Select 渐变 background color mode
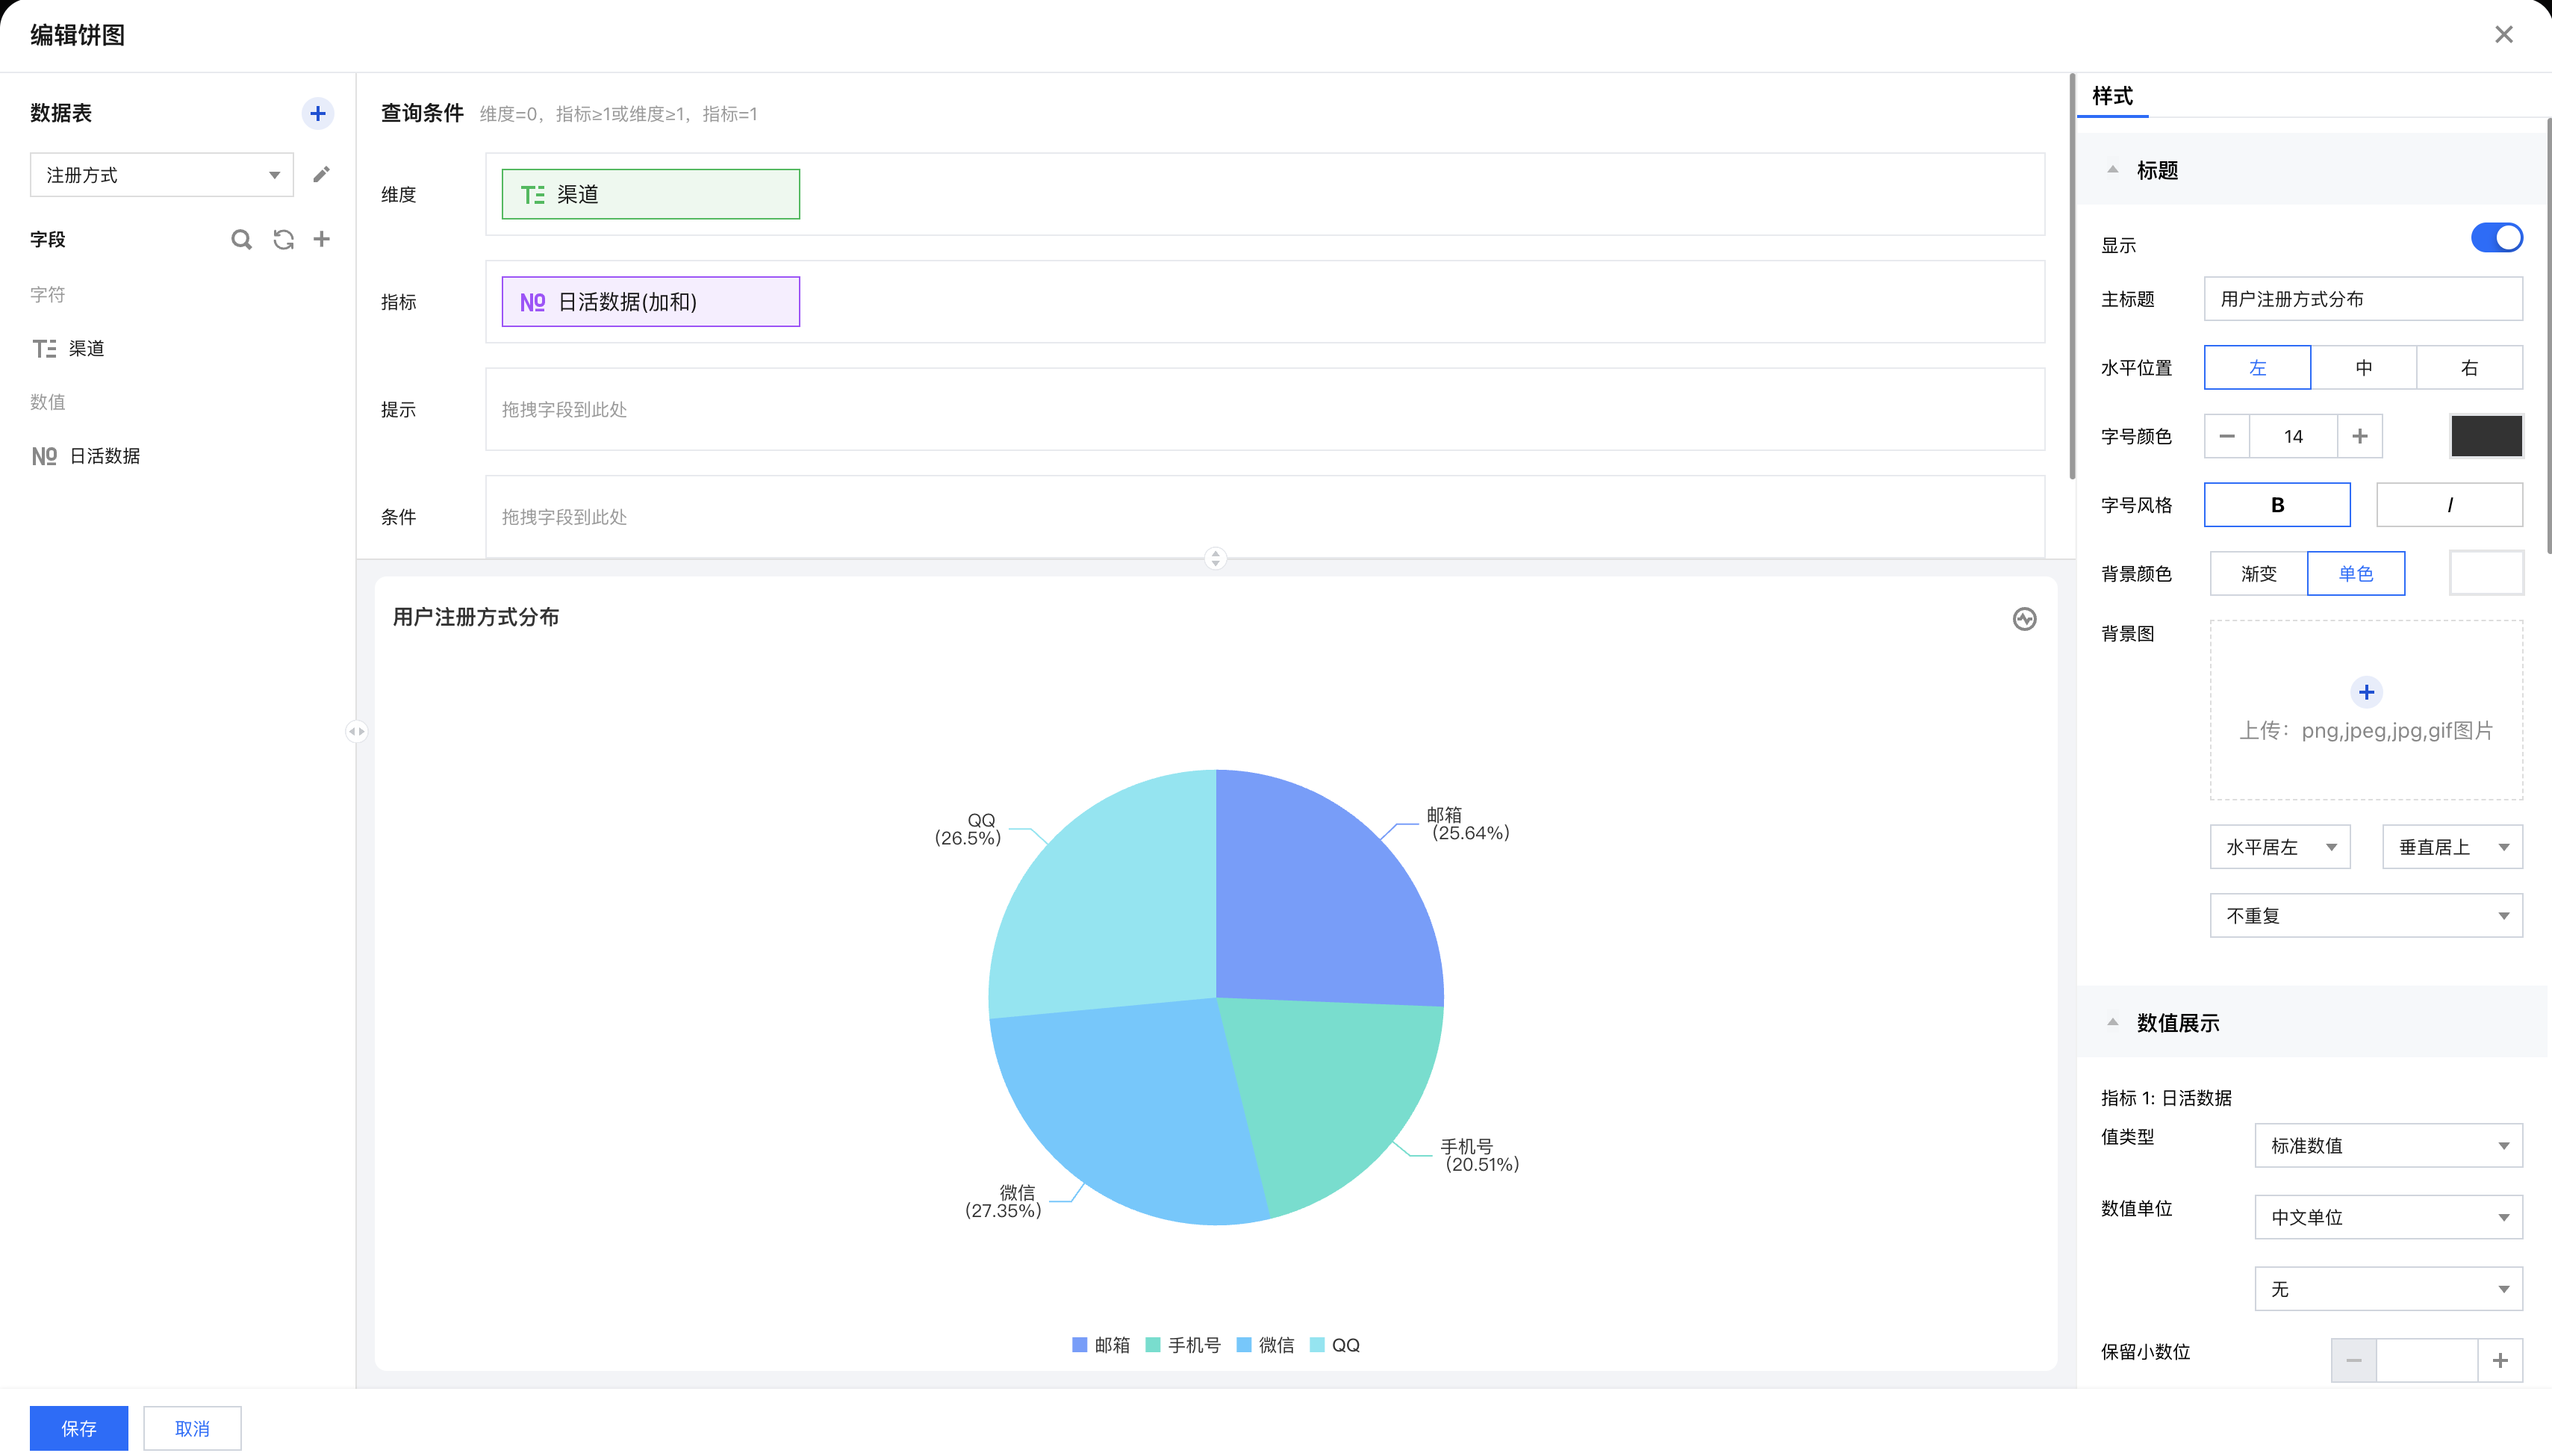This screenshot has height=1456, width=2552. coord(2258,573)
